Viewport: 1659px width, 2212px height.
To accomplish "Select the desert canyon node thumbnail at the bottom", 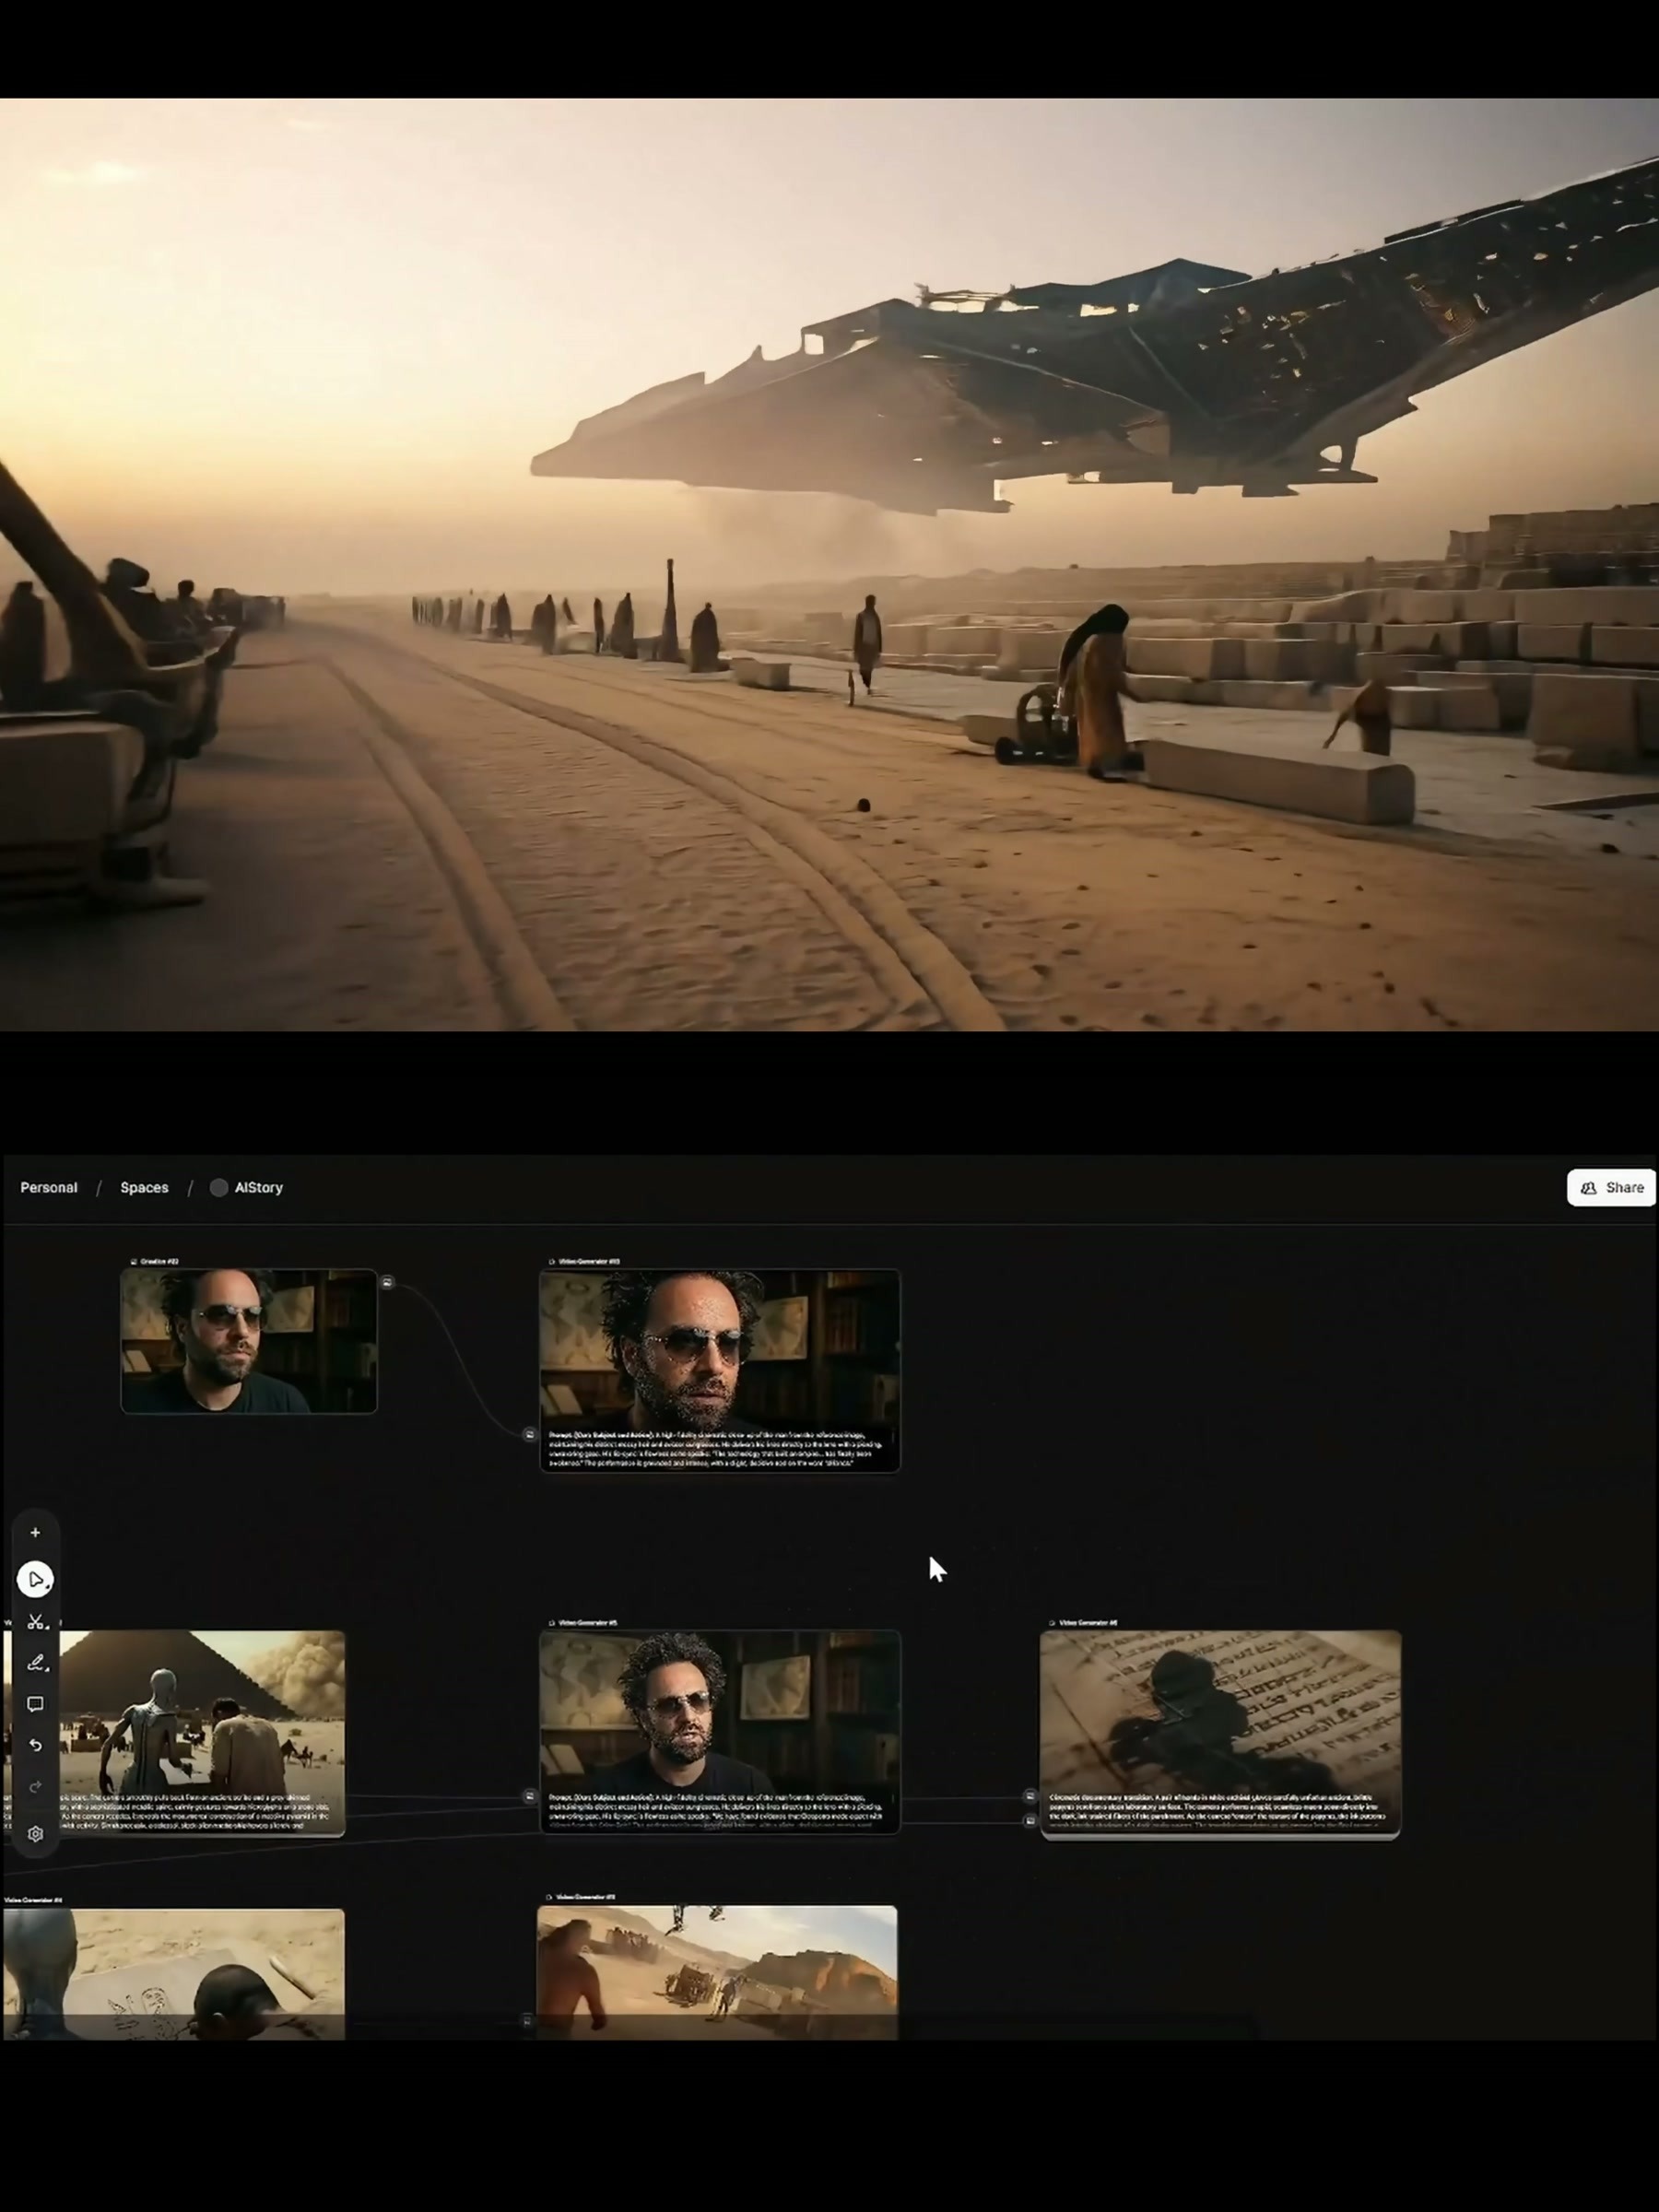I will 717,1972.
